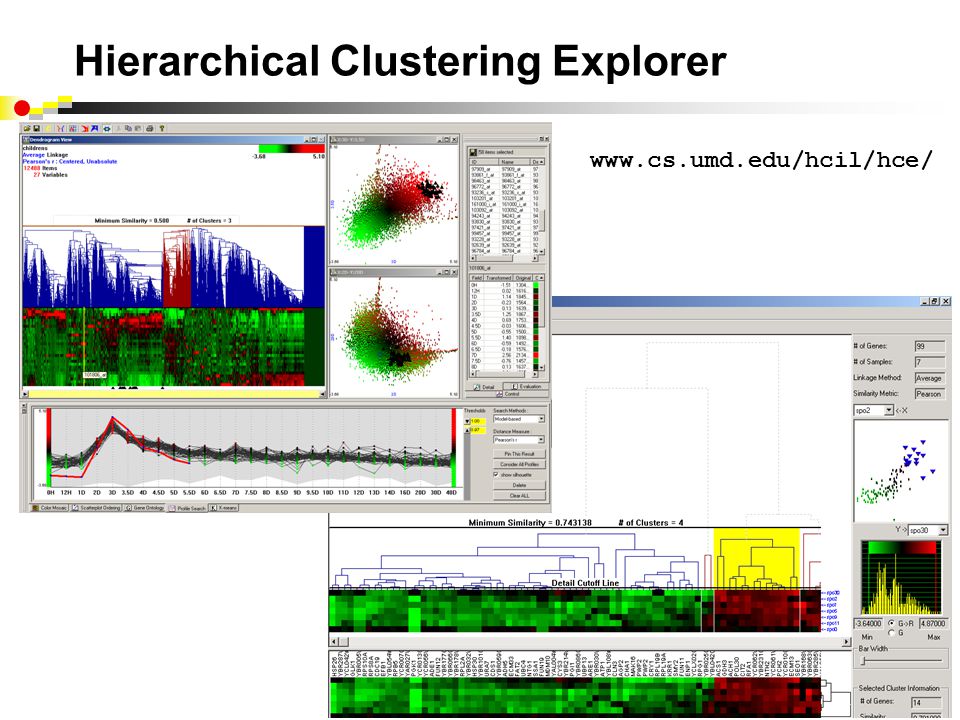Click the right arrow of the heatmap scrollbar
This screenshot has height=720, width=960.
(847, 642)
